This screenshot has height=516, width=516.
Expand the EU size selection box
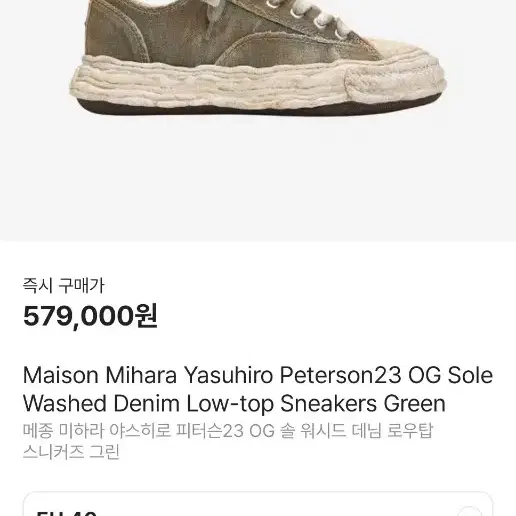pos(258,504)
